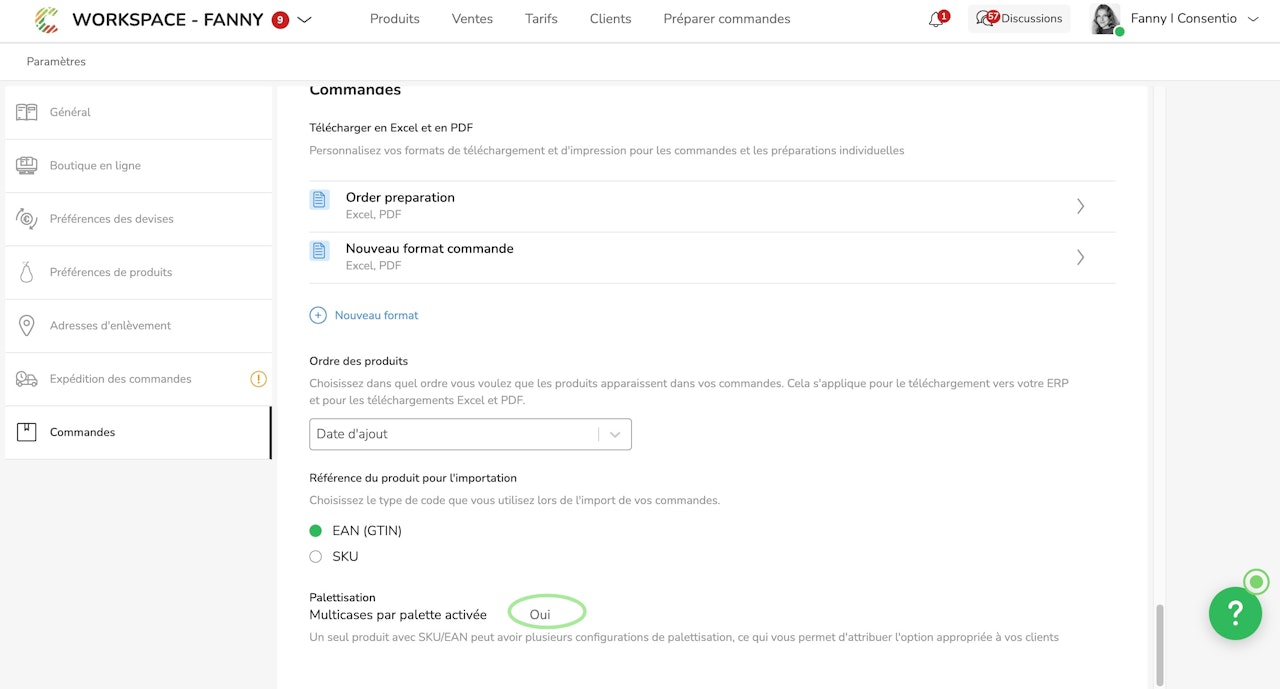Click the notifications bell icon

tap(936, 19)
